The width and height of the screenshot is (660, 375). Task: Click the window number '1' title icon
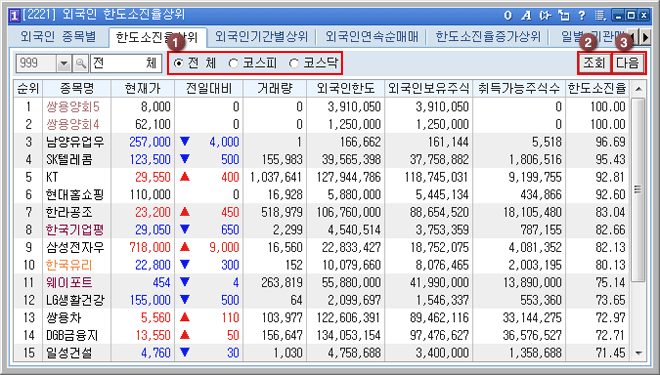14,16
